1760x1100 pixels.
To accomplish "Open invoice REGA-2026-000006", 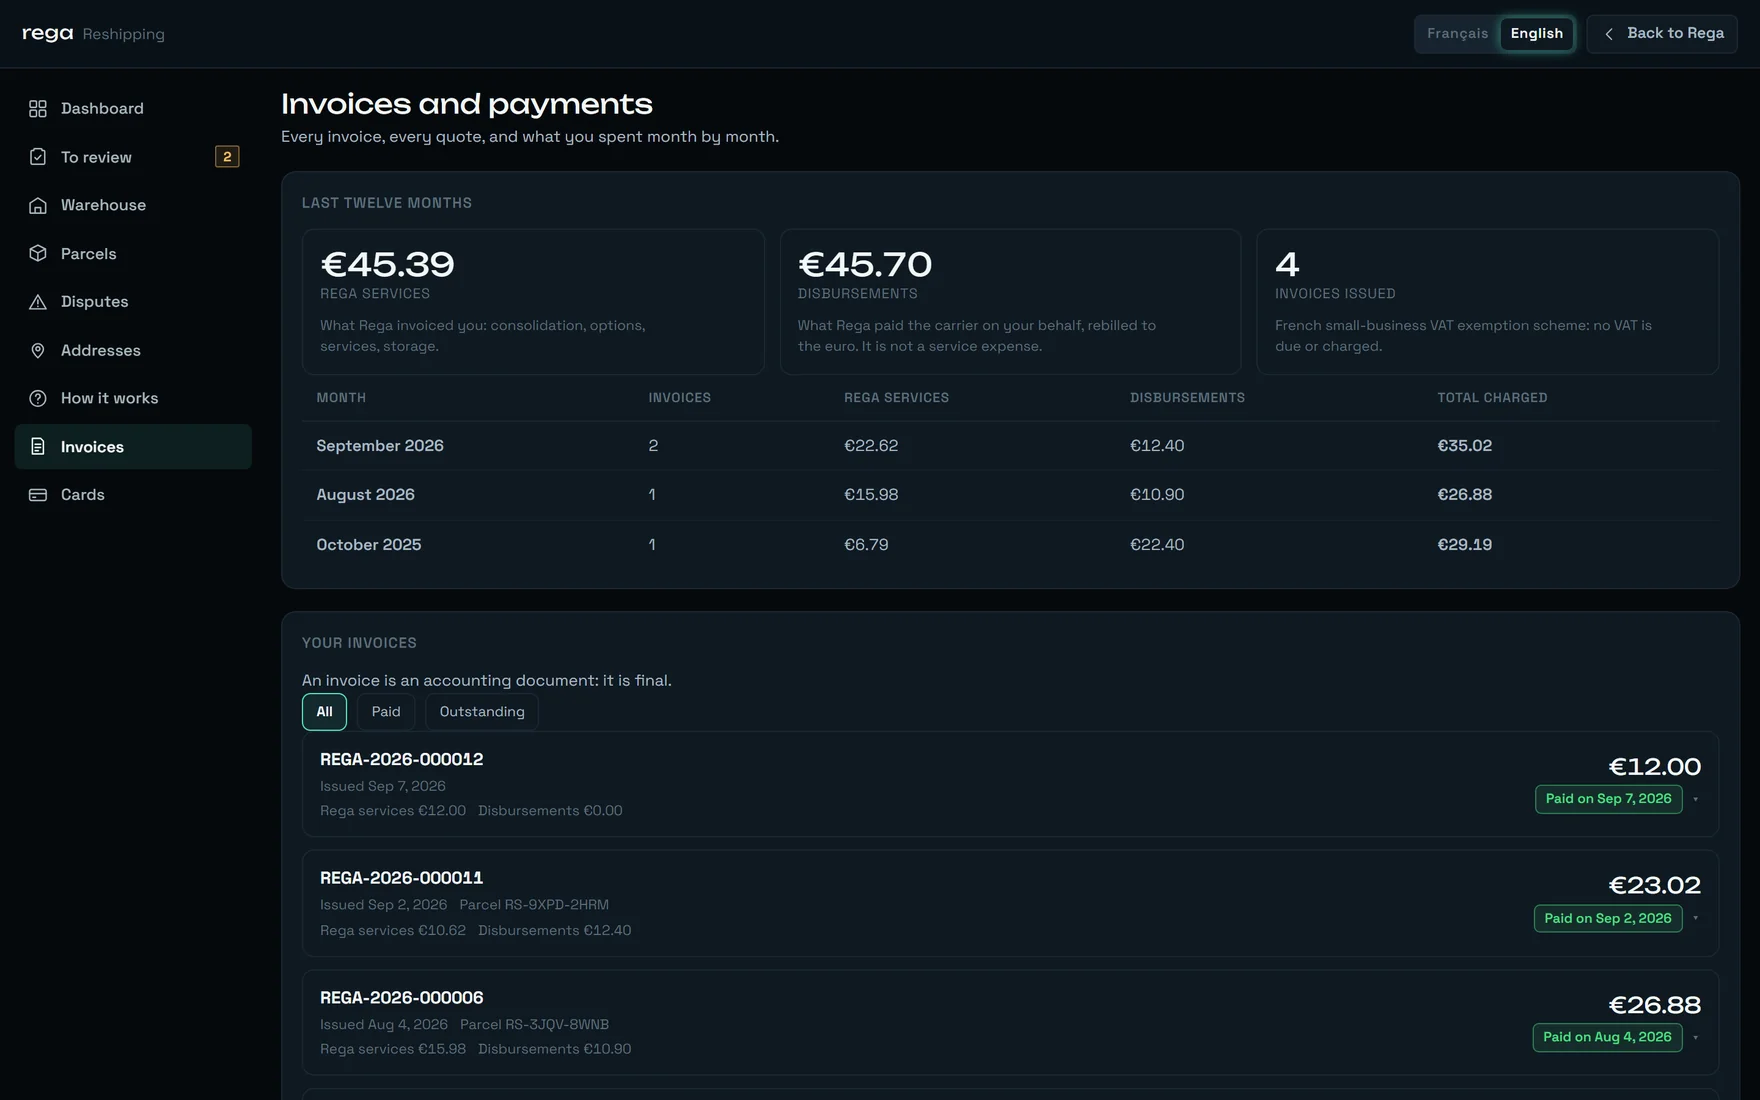I will [1010, 1023].
